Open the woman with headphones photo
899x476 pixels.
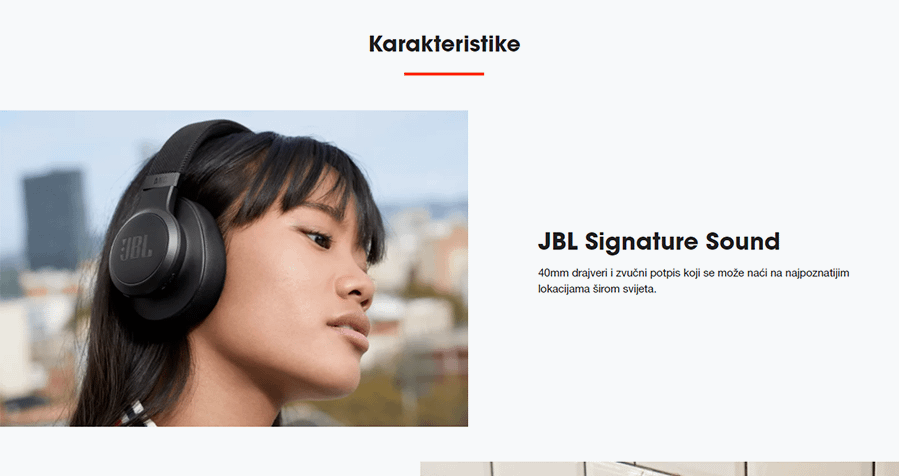pos(234,268)
